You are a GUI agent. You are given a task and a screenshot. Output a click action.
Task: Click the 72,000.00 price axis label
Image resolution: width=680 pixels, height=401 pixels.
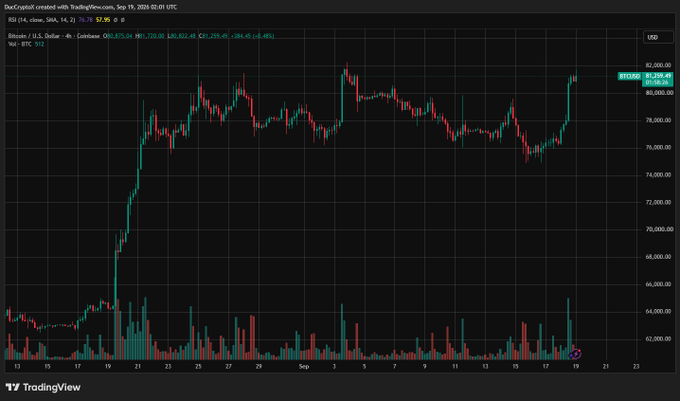tap(658, 202)
